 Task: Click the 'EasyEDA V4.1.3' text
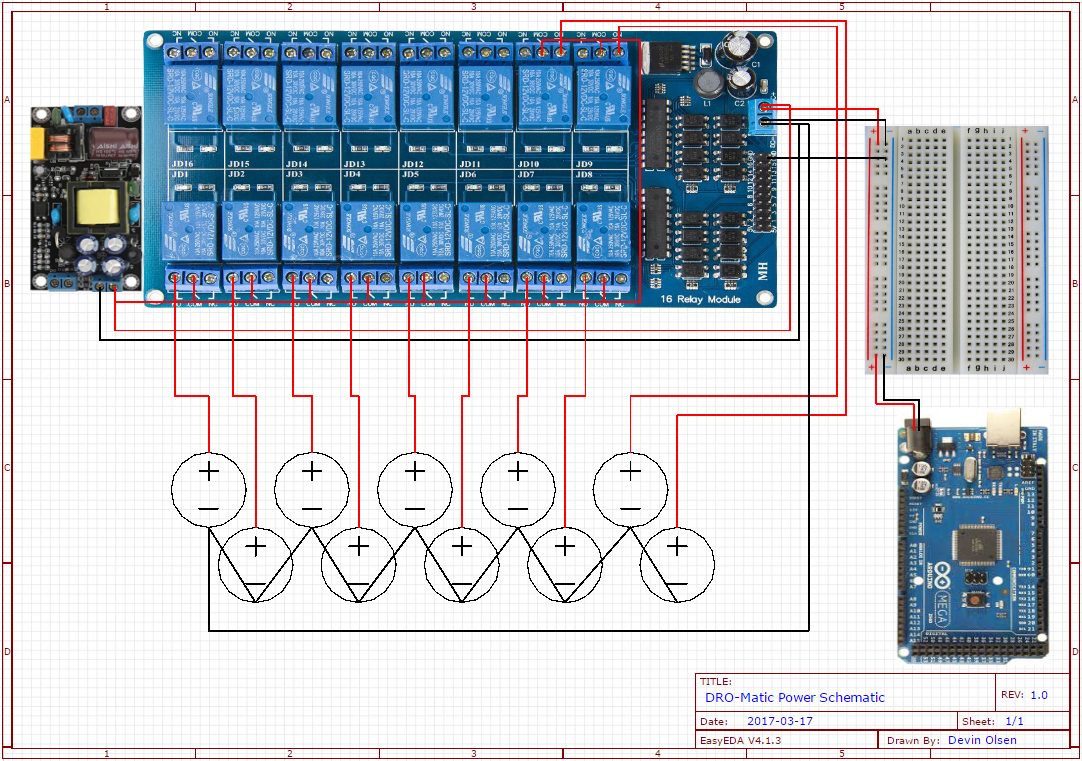pyautogui.click(x=740, y=740)
